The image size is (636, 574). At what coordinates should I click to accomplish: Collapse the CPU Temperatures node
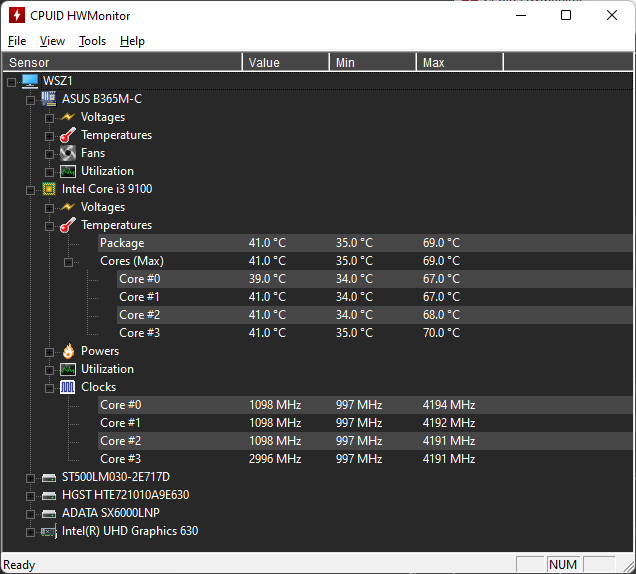coord(49,226)
